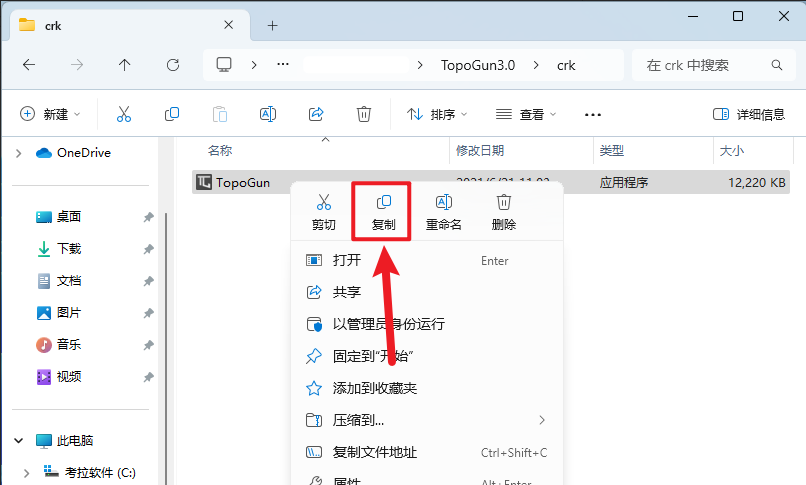Image resolution: width=806 pixels, height=485 pixels.
Task: Toggle the 详细信息 details pane
Action: pos(749,114)
